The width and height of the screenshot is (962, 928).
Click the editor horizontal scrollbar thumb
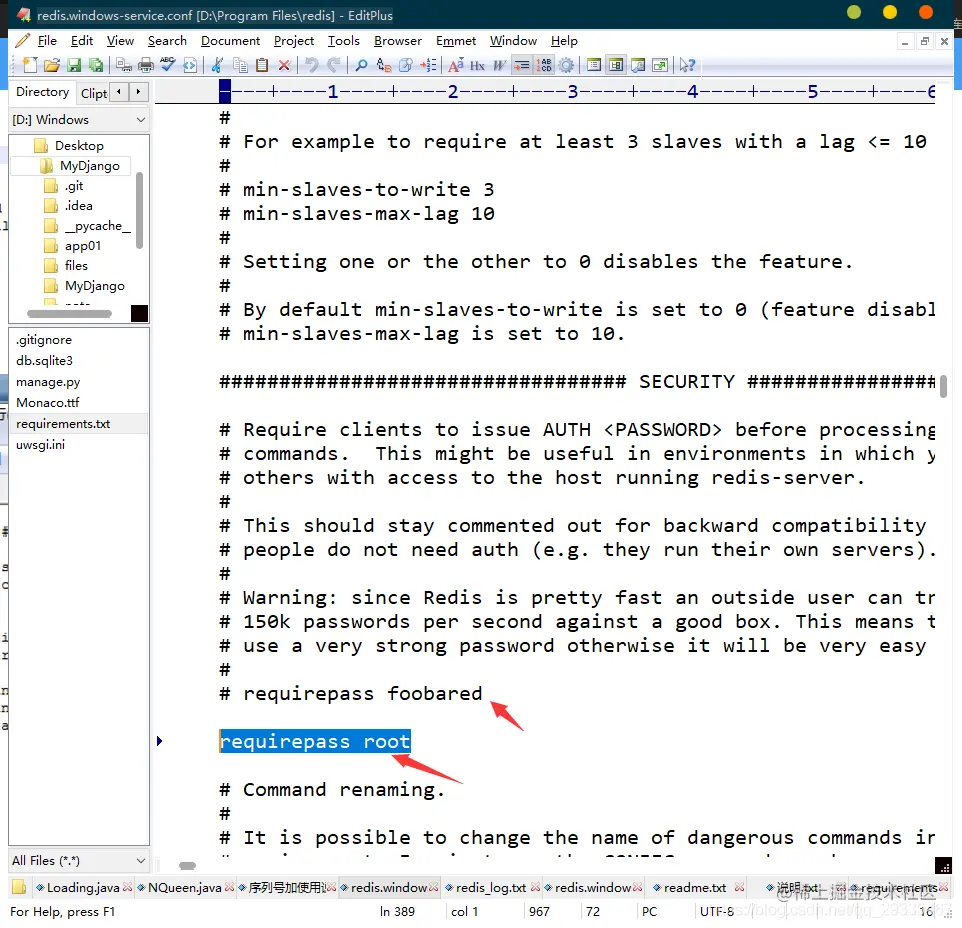coord(187,866)
